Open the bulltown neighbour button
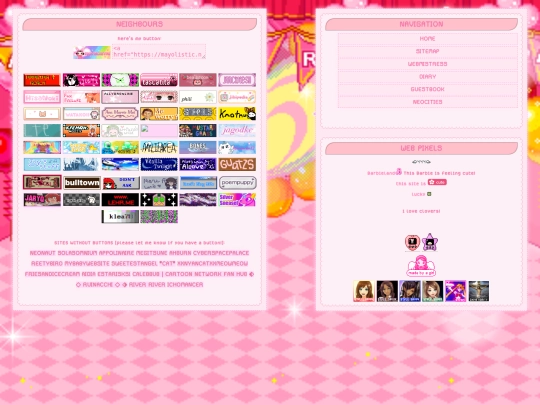 click(82, 183)
